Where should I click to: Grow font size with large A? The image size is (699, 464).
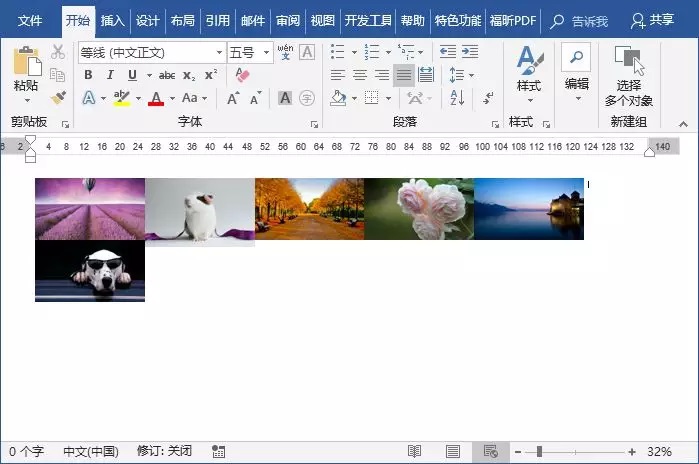pyautogui.click(x=233, y=98)
